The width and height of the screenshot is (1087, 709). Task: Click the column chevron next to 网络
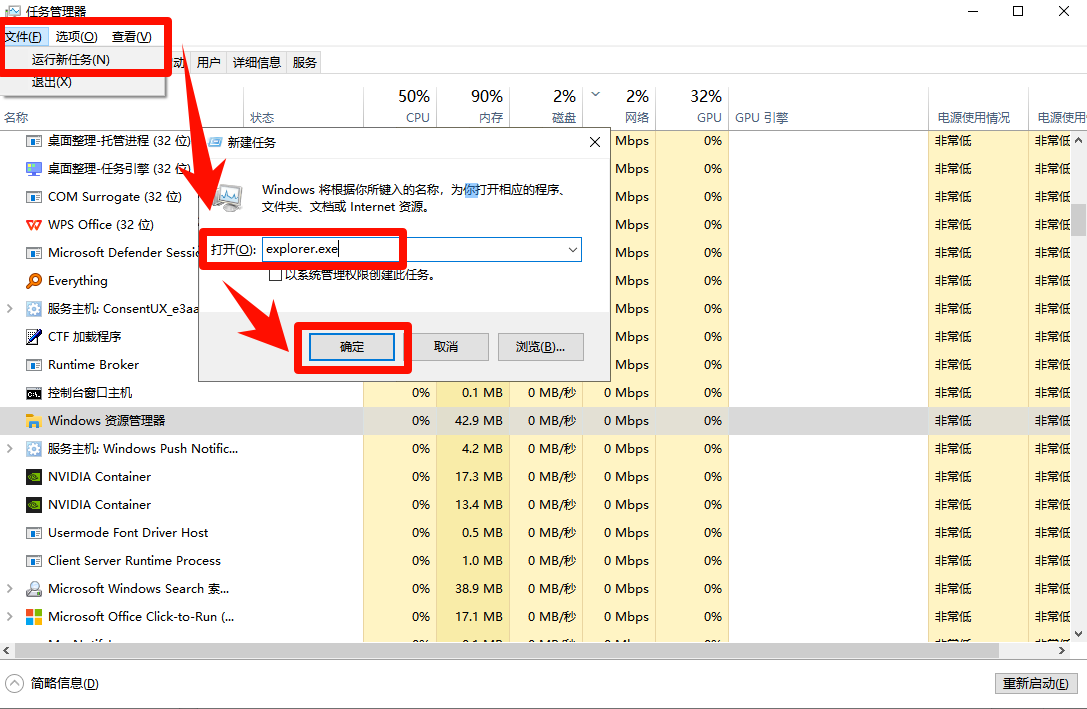click(595, 94)
